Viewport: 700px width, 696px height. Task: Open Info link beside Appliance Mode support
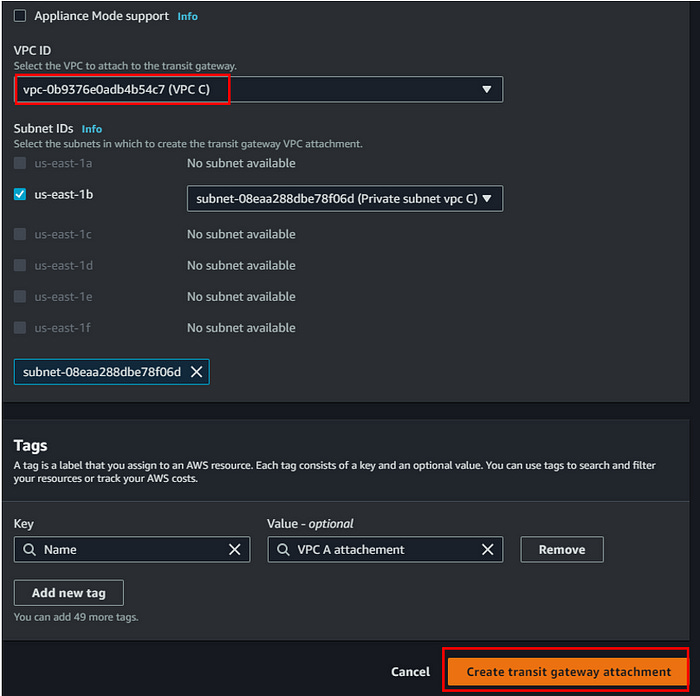[x=188, y=17]
